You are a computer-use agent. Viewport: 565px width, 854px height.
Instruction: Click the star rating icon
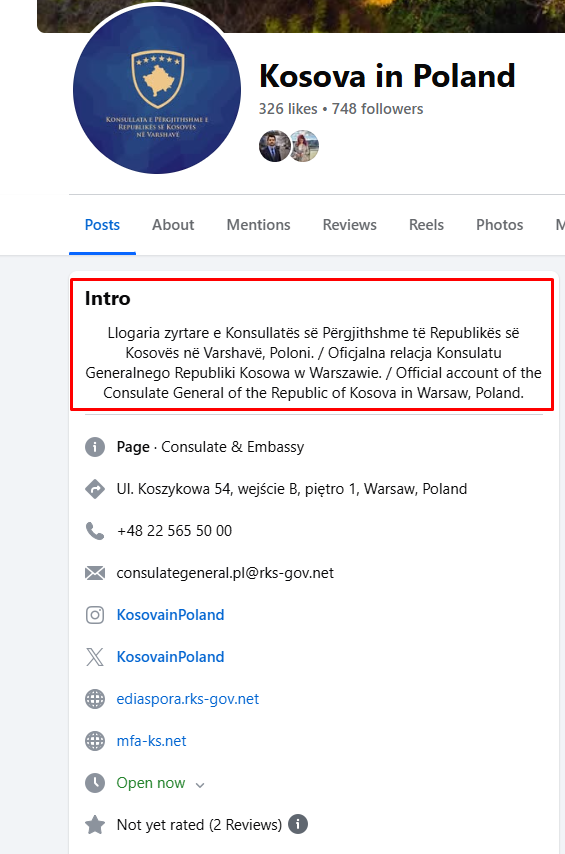tap(95, 825)
